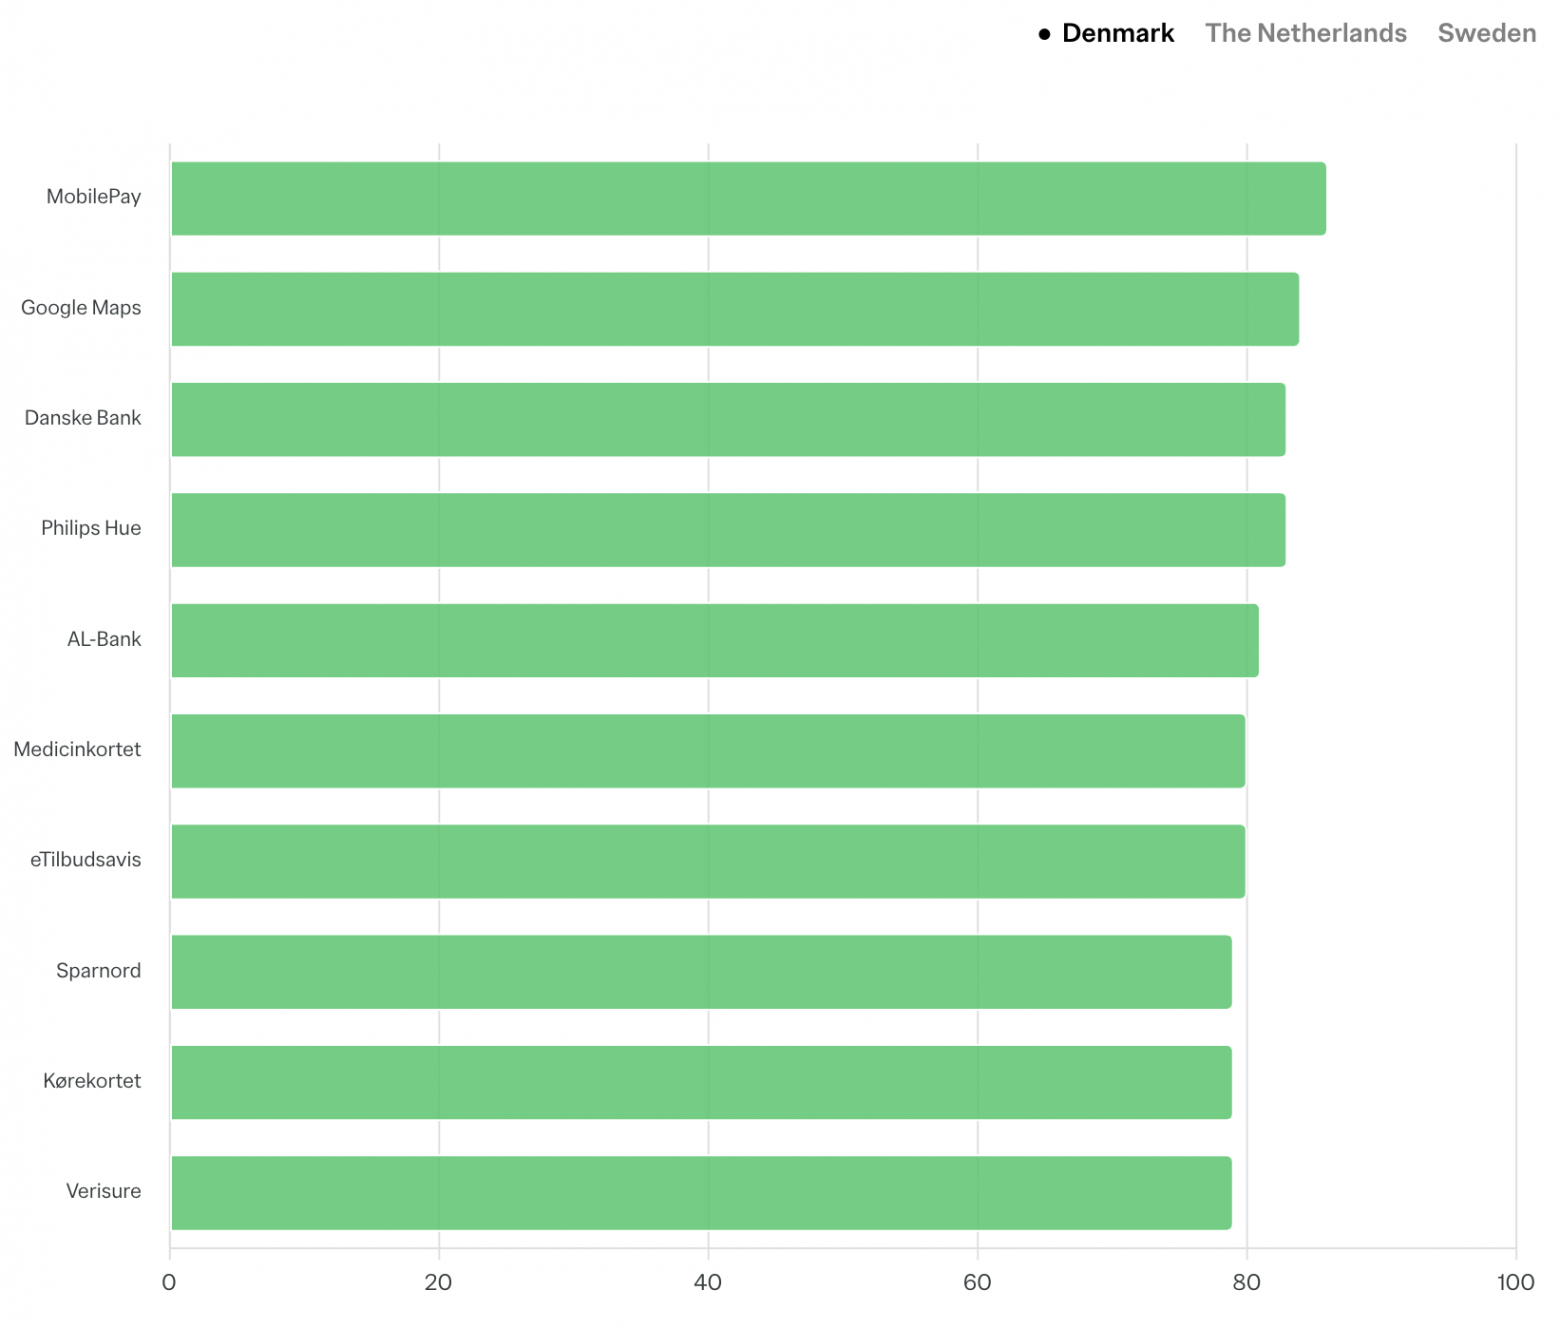
Task: Click the Medicinkortet bar
Action: 708,751
